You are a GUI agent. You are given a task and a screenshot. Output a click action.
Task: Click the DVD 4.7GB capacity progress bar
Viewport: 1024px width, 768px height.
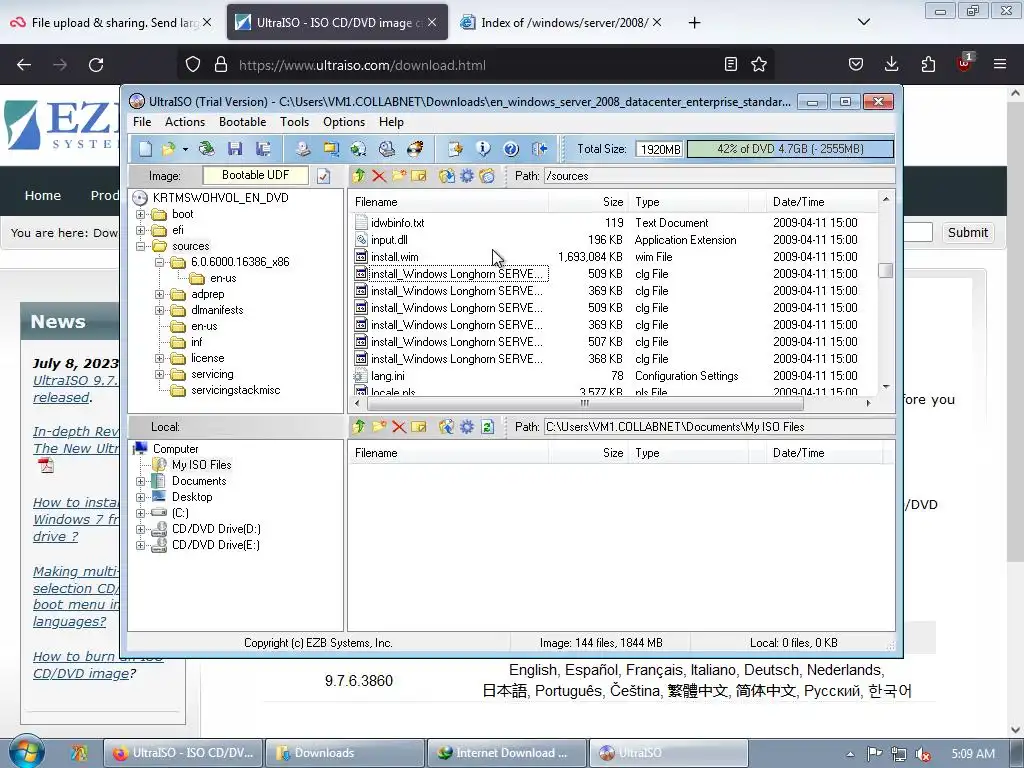[x=790, y=149]
